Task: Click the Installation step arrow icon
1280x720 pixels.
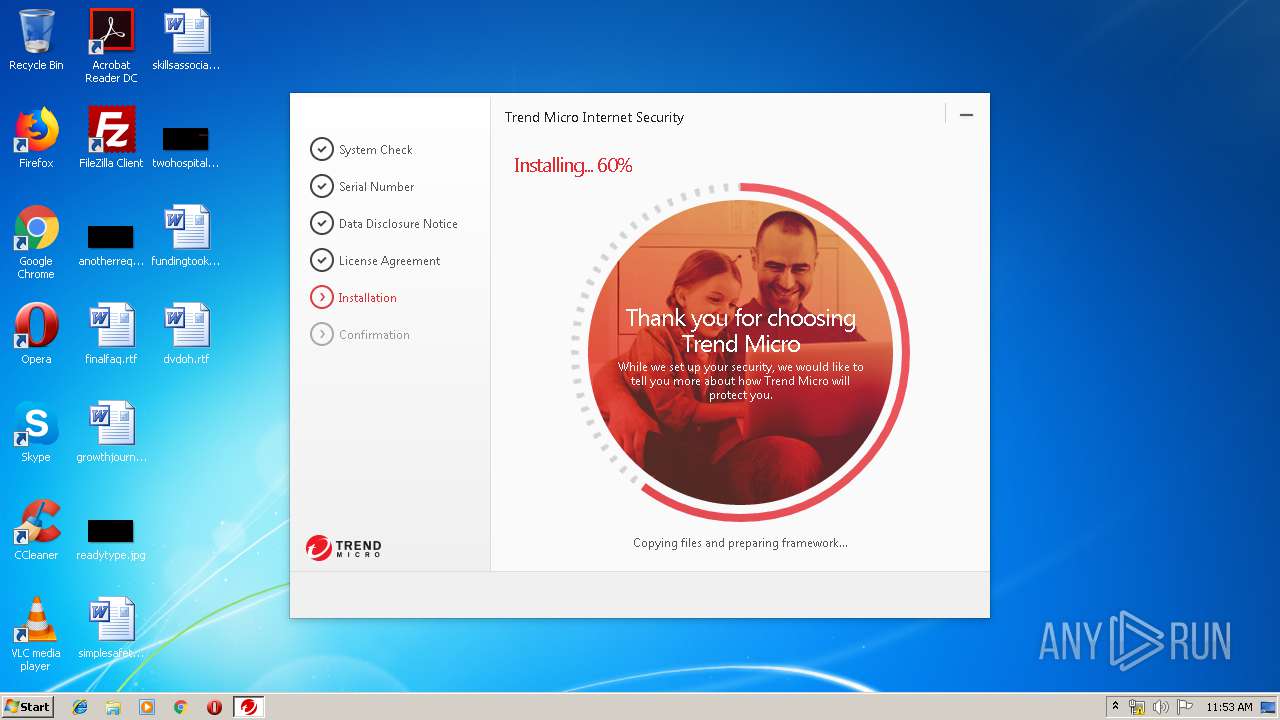Action: tap(321, 297)
